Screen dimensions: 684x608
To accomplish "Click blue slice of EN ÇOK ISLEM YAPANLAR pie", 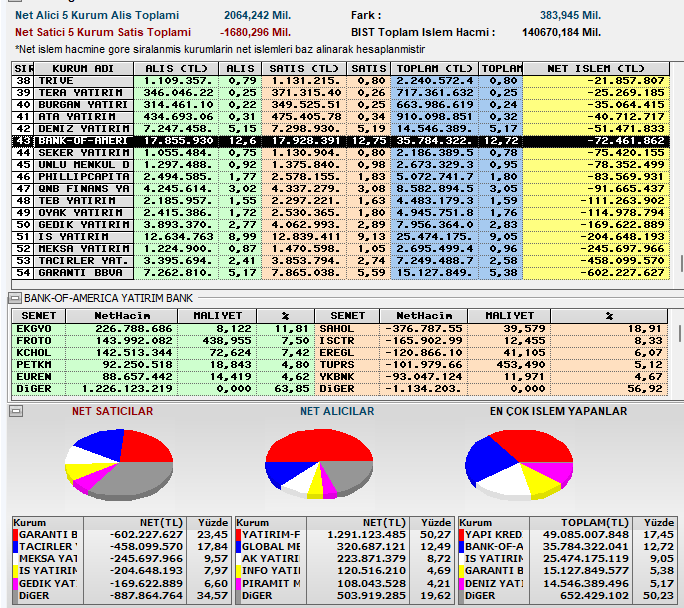I will point(489,461).
